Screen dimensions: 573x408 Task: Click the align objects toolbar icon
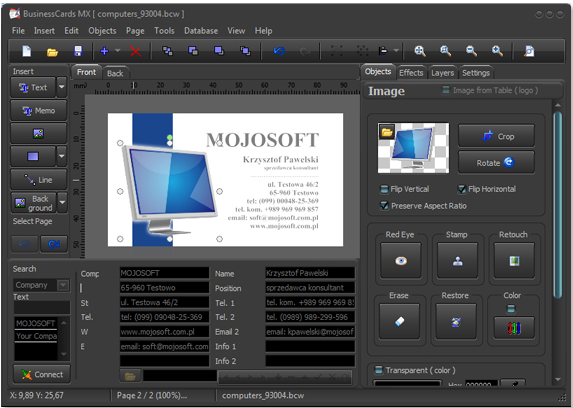[x=383, y=50]
